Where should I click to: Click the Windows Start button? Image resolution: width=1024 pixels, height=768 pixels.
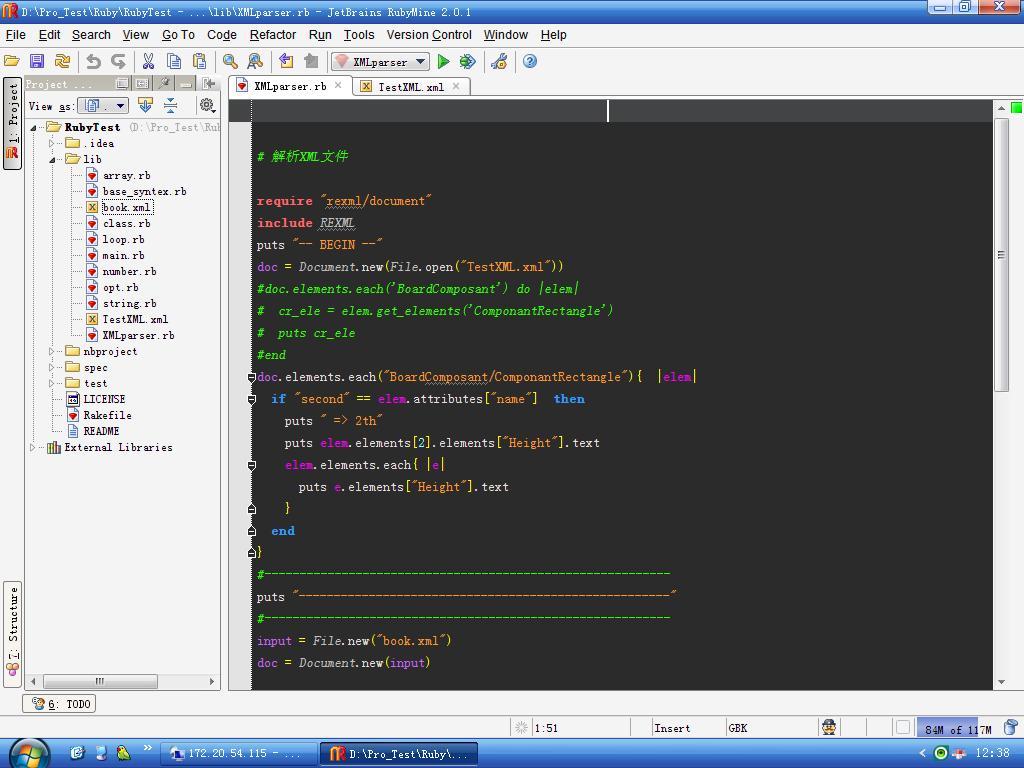(29, 754)
